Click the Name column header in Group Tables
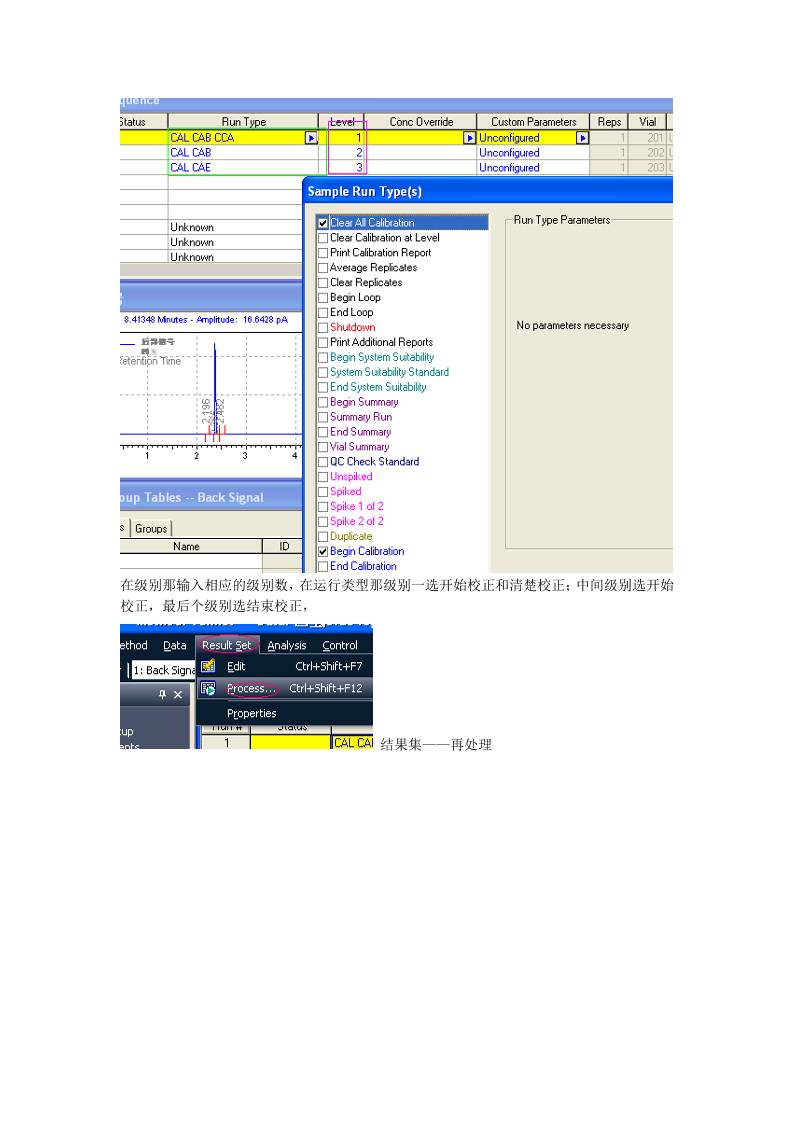Image resolution: width=793 pixels, height=1122 pixels. coord(187,547)
